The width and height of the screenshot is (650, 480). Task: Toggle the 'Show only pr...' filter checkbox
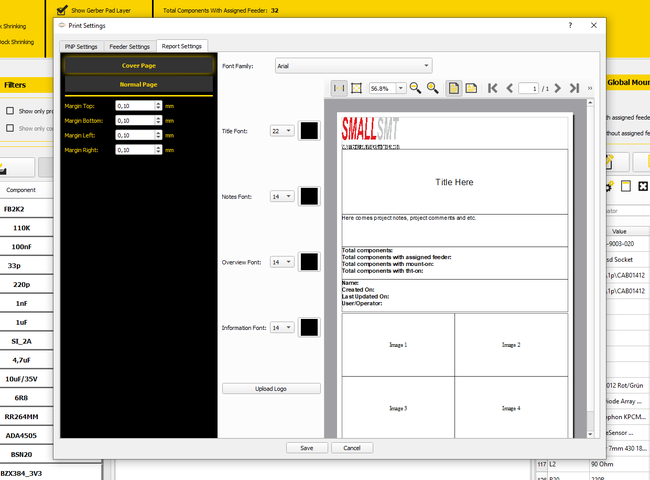[10, 111]
